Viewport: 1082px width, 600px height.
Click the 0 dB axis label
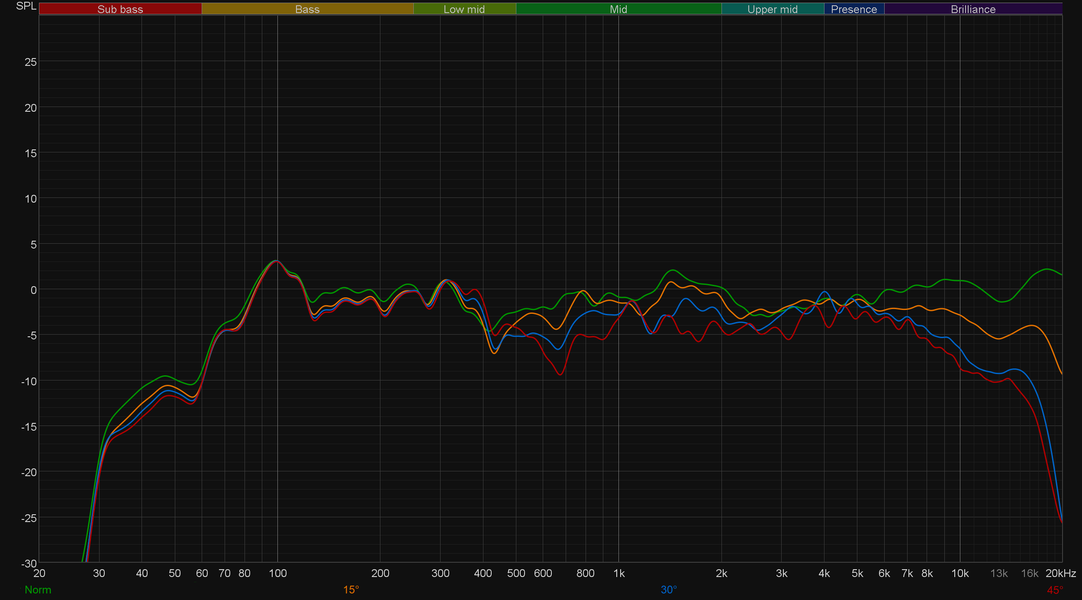pyautogui.click(x=33, y=290)
